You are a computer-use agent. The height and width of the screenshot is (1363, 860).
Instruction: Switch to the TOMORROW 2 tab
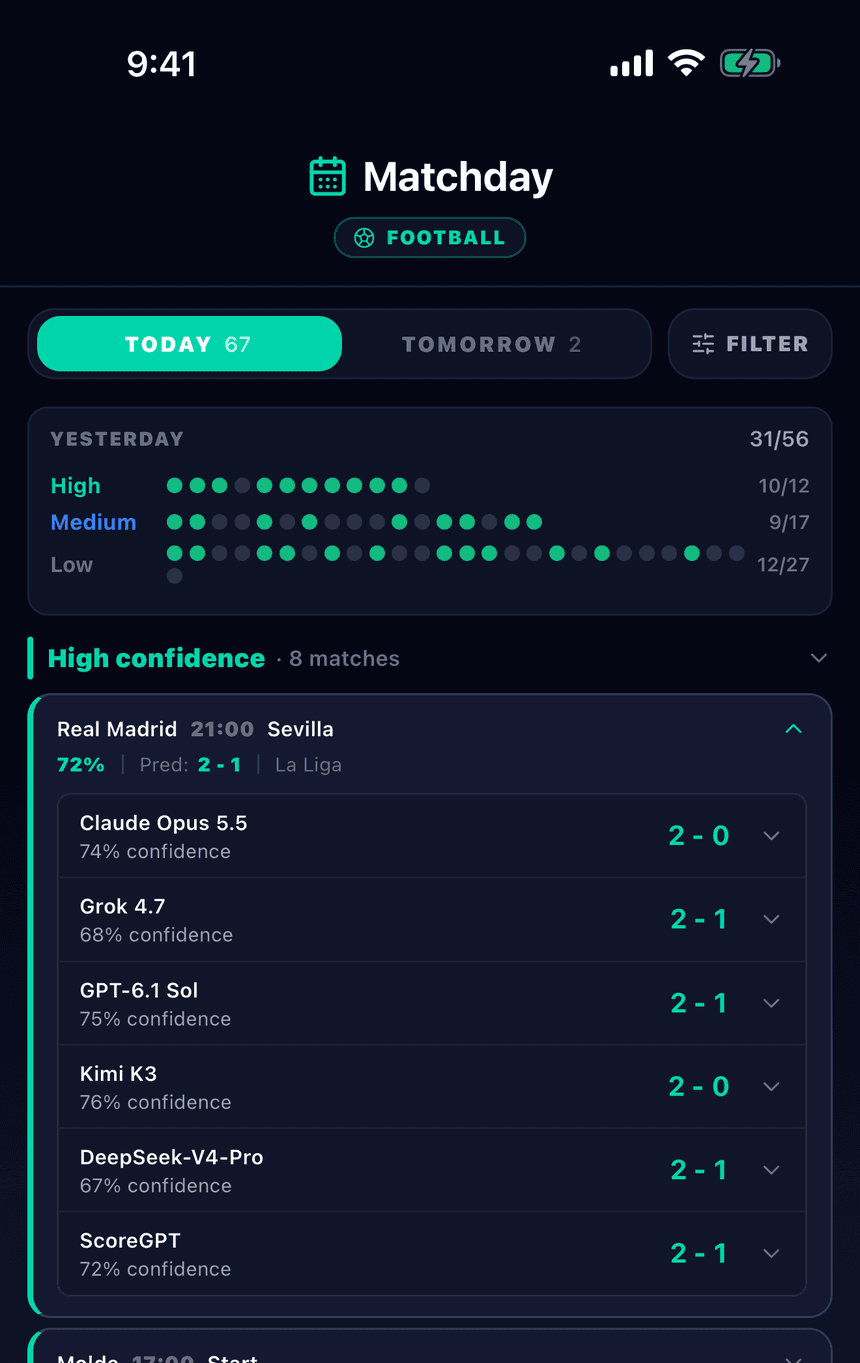pyautogui.click(x=491, y=344)
